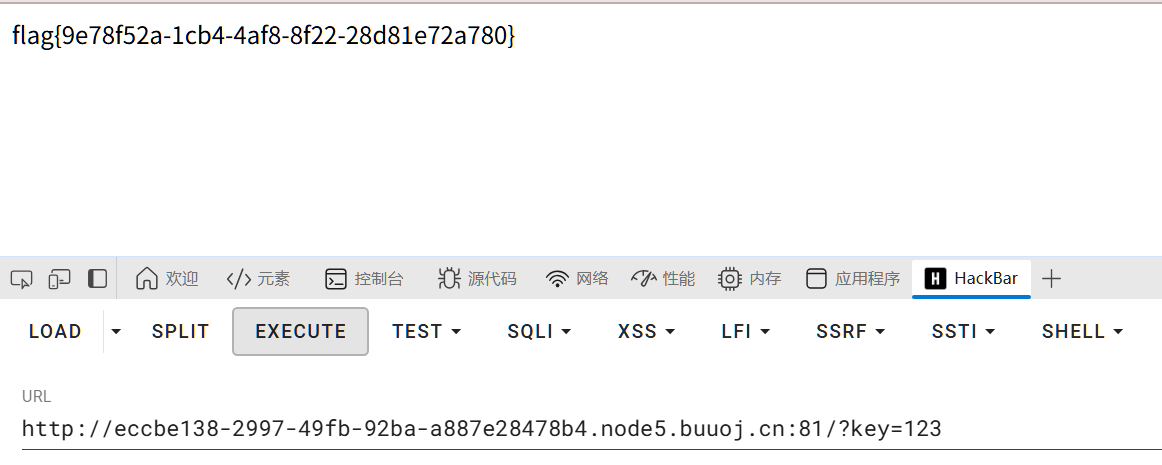
Task: Switch to the 元素 elements tab
Action: (x=258, y=279)
